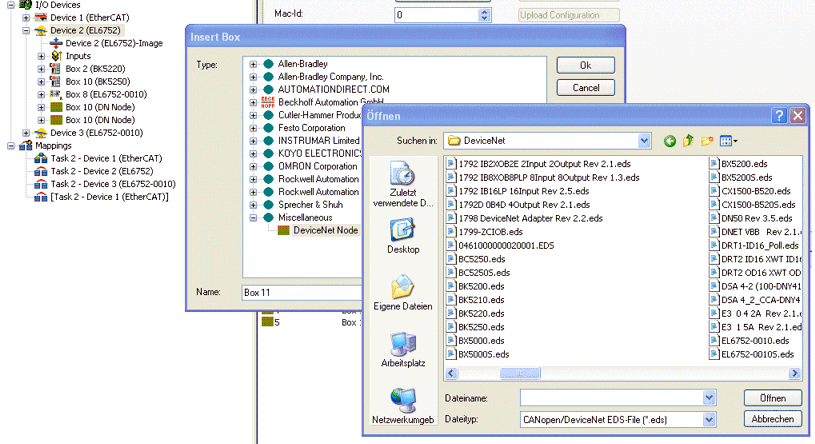Viewport: 815px width, 444px height.
Task: Collapse Miscellaneous type node
Action: [253, 218]
